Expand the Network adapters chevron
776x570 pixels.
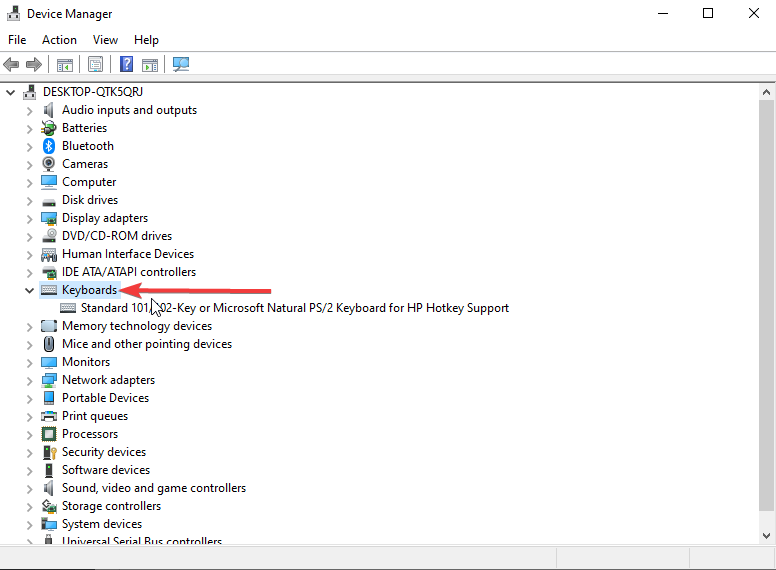[29, 381]
